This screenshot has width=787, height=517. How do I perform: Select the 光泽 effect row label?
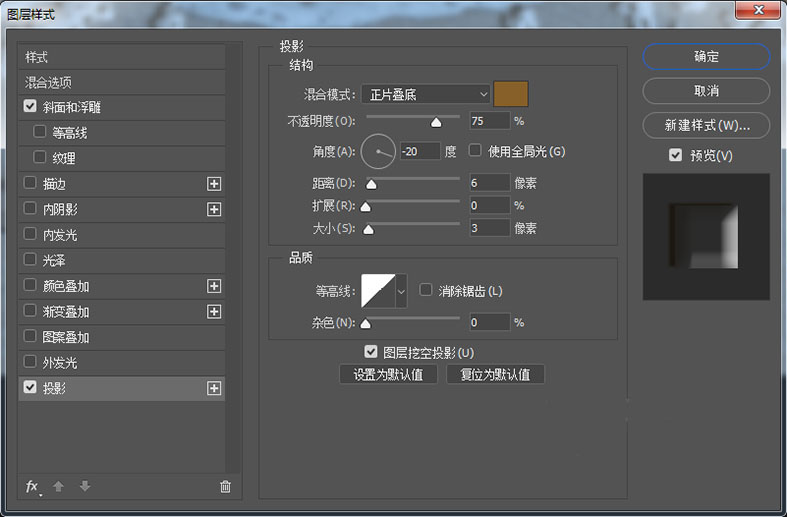pyautogui.click(x=54, y=261)
